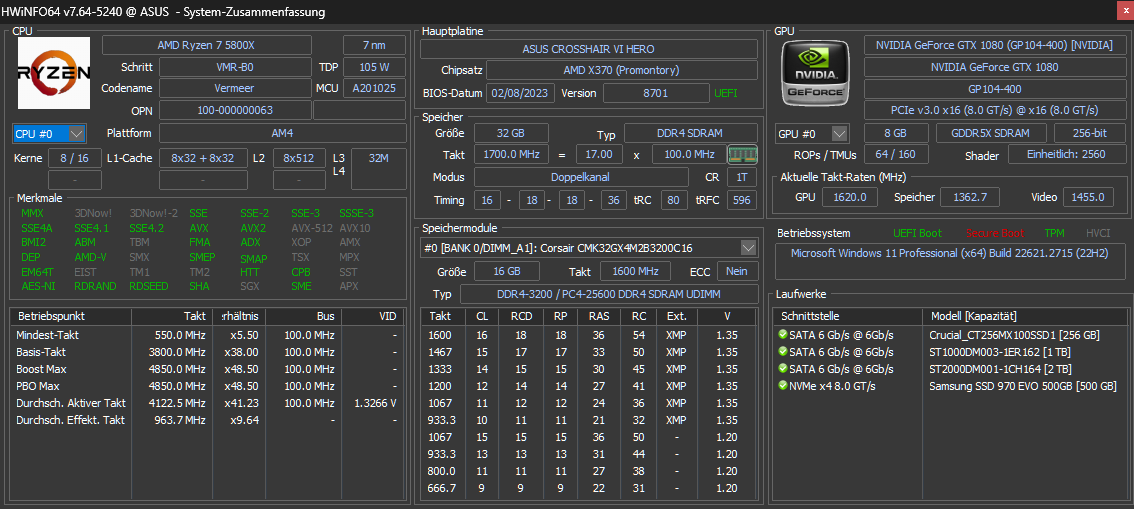Select the PBO Max row
The image size is (1134, 509).
207,386
